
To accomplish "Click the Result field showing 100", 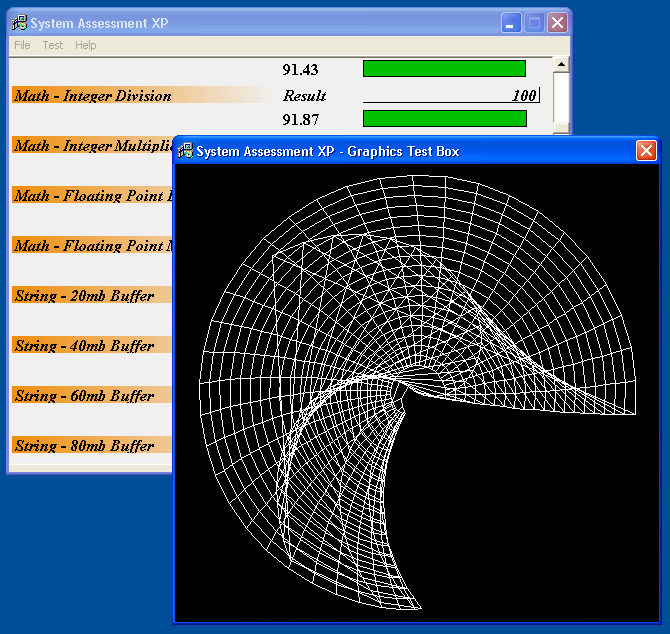I will click(450, 96).
